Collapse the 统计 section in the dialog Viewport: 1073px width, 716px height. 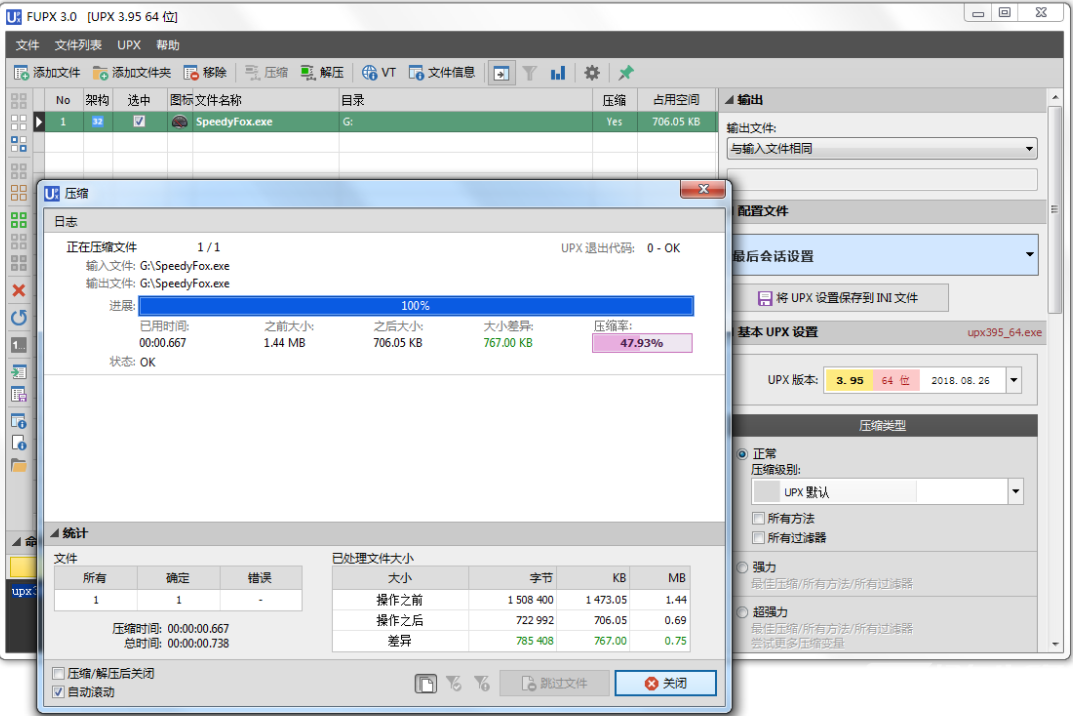[384, 533]
